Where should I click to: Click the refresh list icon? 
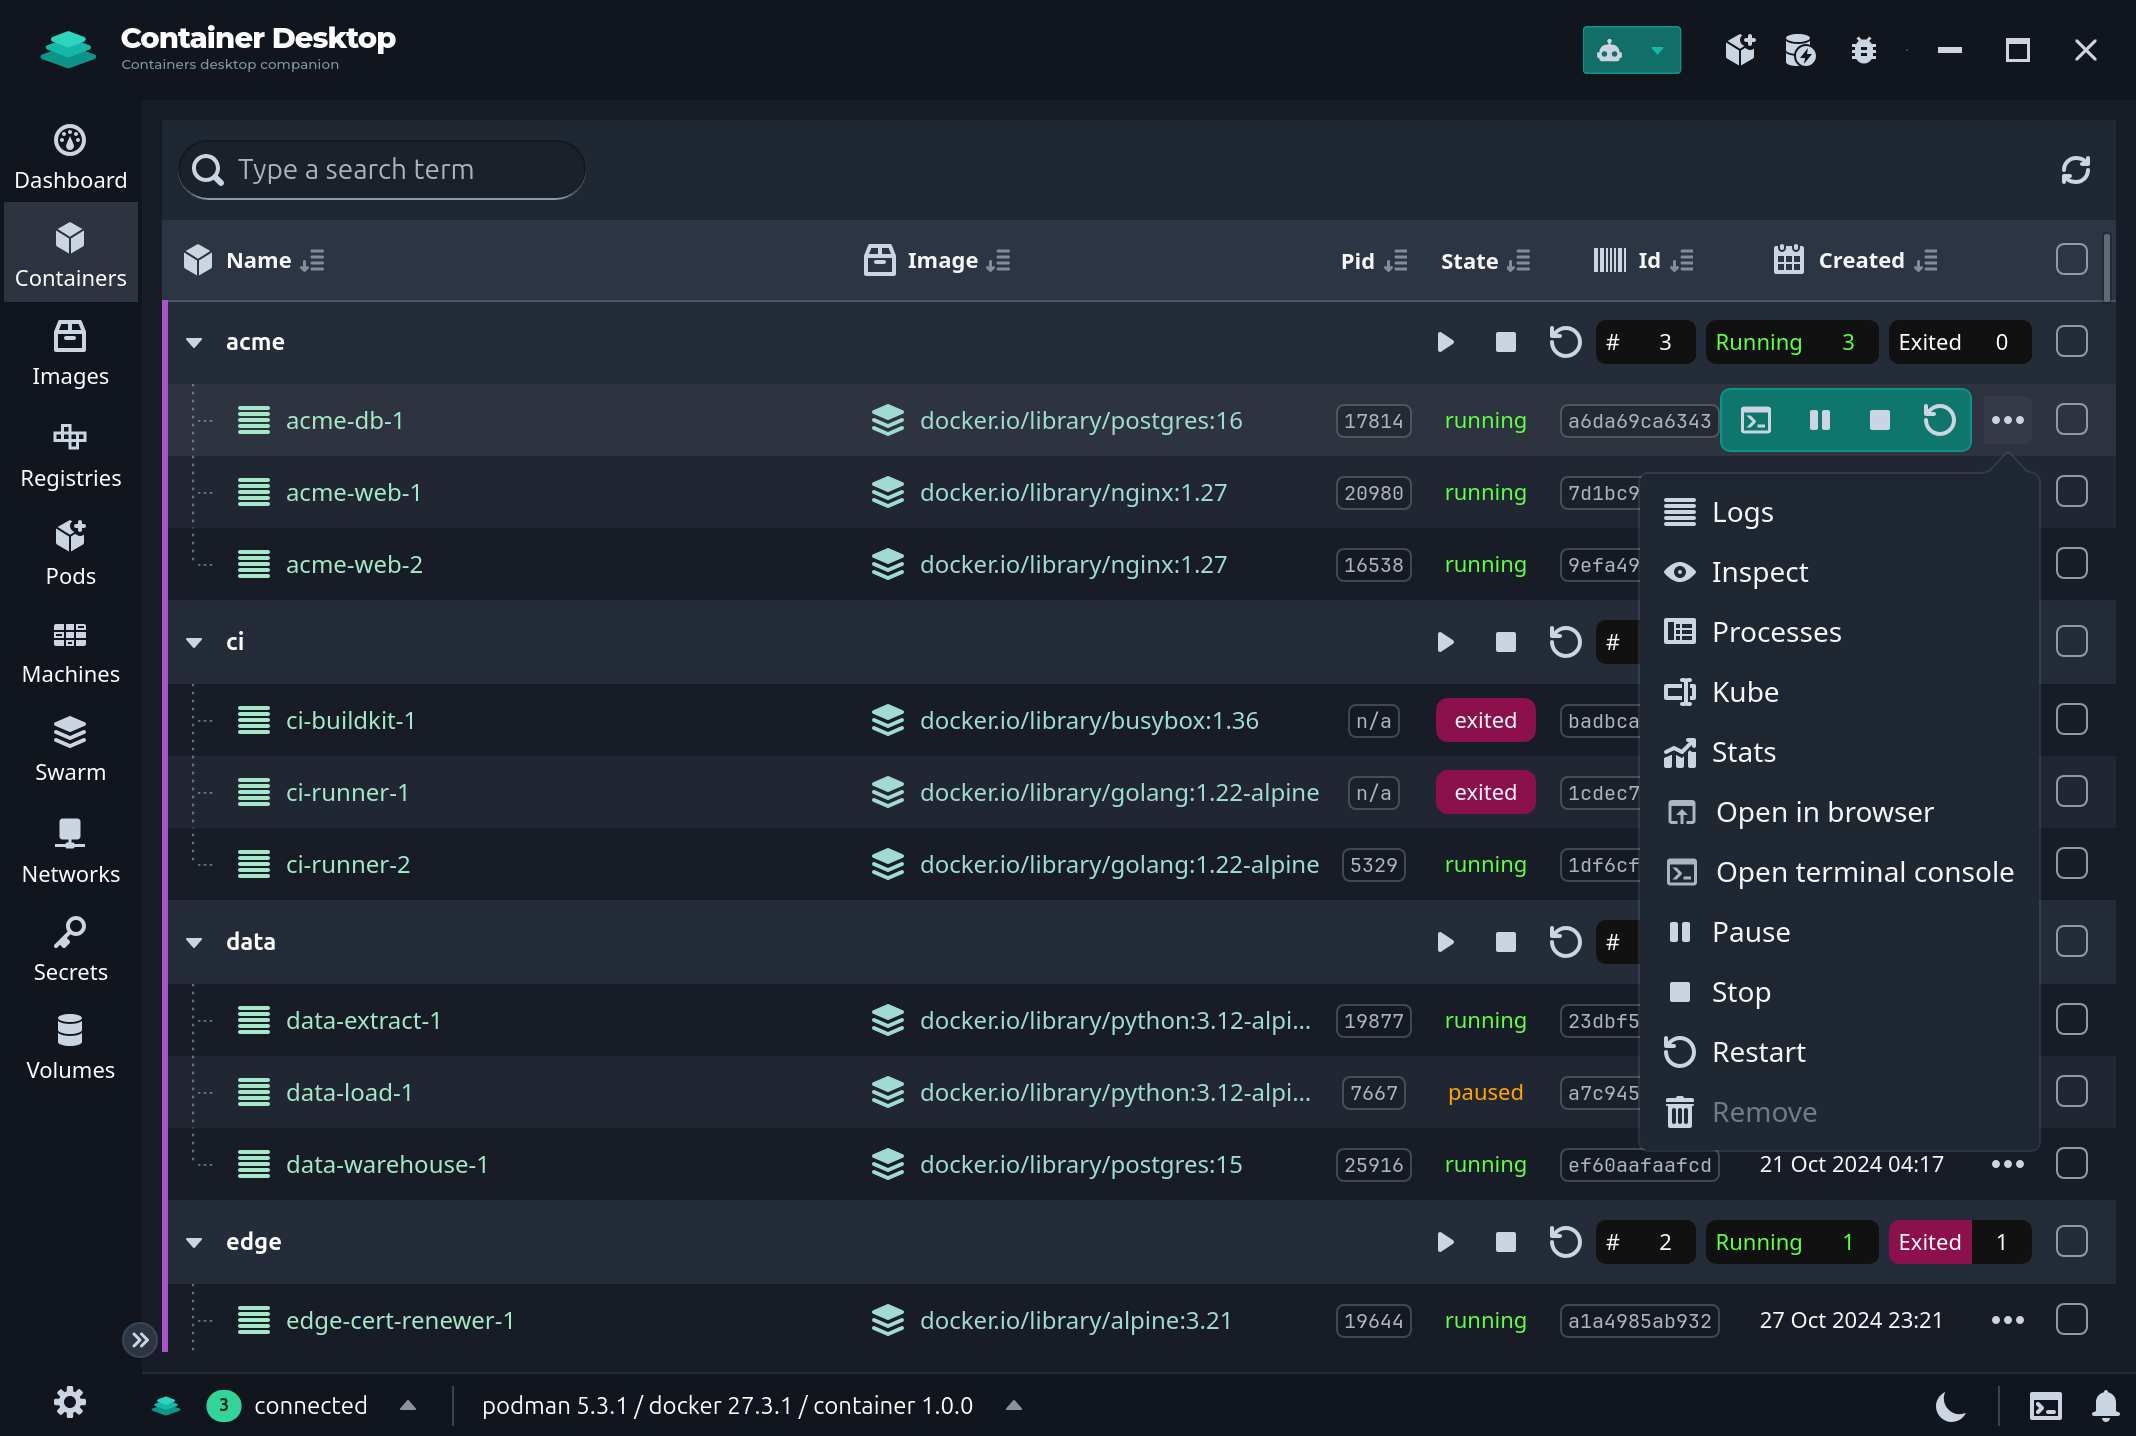[2076, 170]
